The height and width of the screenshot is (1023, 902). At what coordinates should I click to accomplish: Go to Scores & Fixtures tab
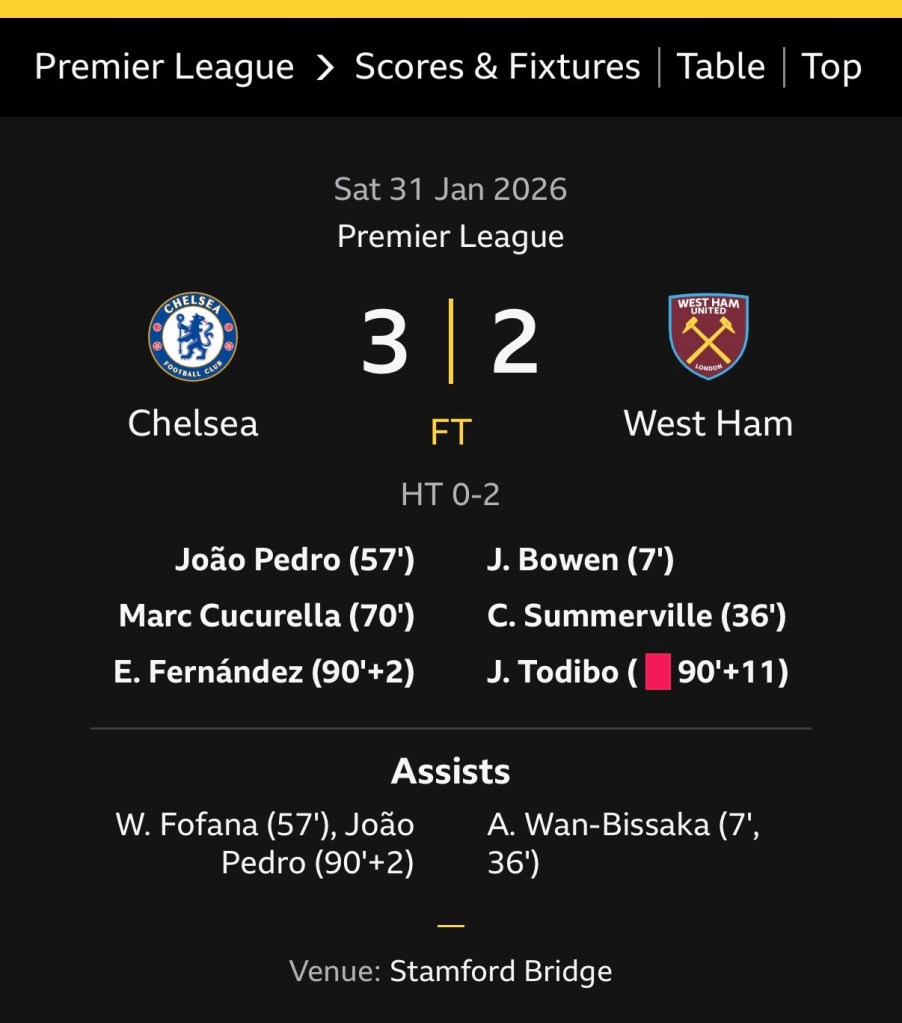click(497, 68)
